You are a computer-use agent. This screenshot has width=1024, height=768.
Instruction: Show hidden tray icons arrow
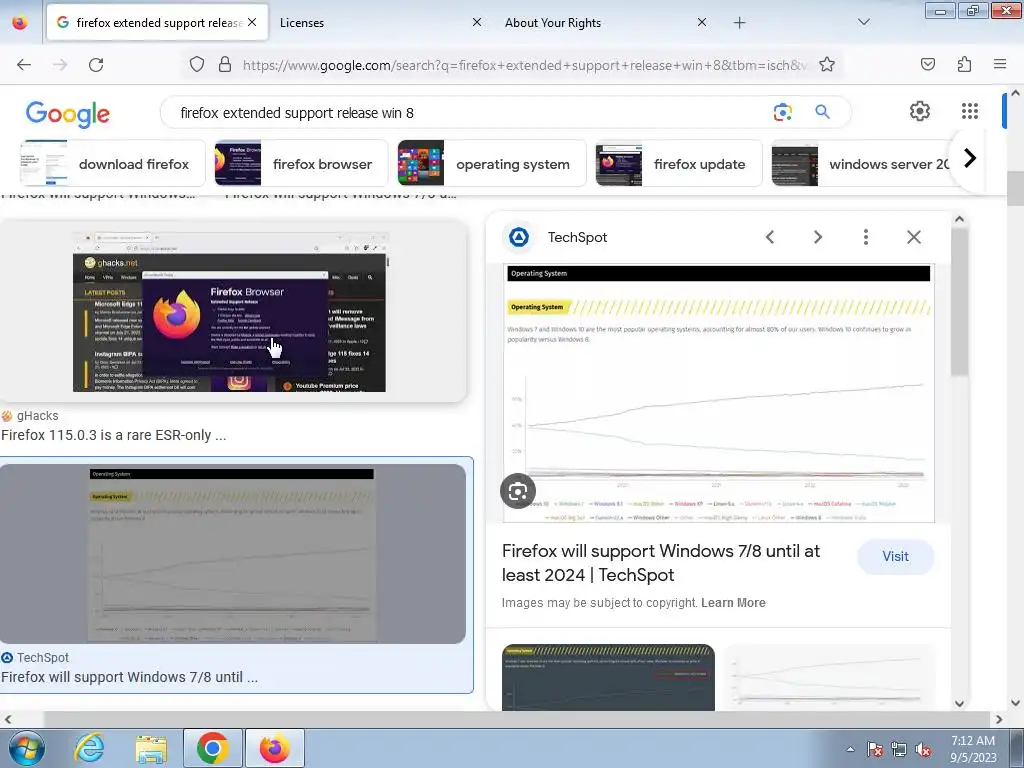[850, 750]
